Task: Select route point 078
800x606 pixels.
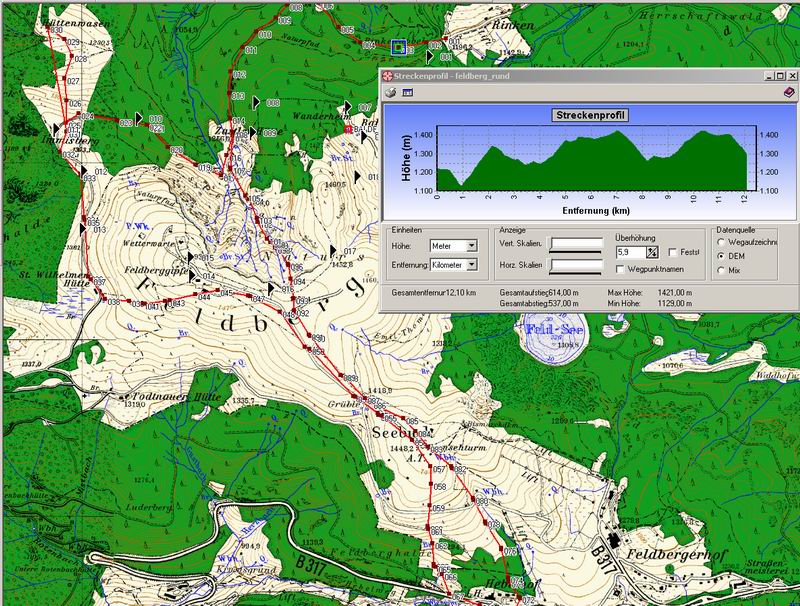Action: point(485,522)
